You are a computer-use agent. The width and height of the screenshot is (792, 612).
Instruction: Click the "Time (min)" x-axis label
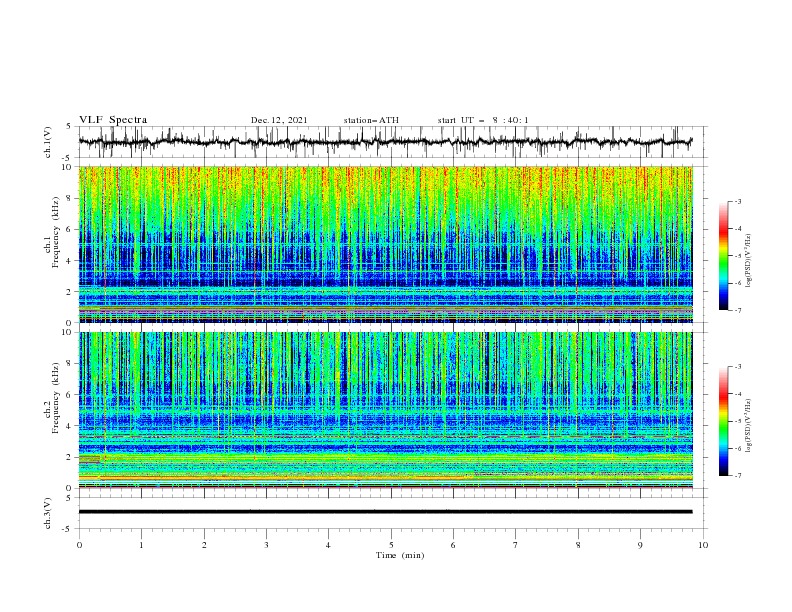point(400,555)
